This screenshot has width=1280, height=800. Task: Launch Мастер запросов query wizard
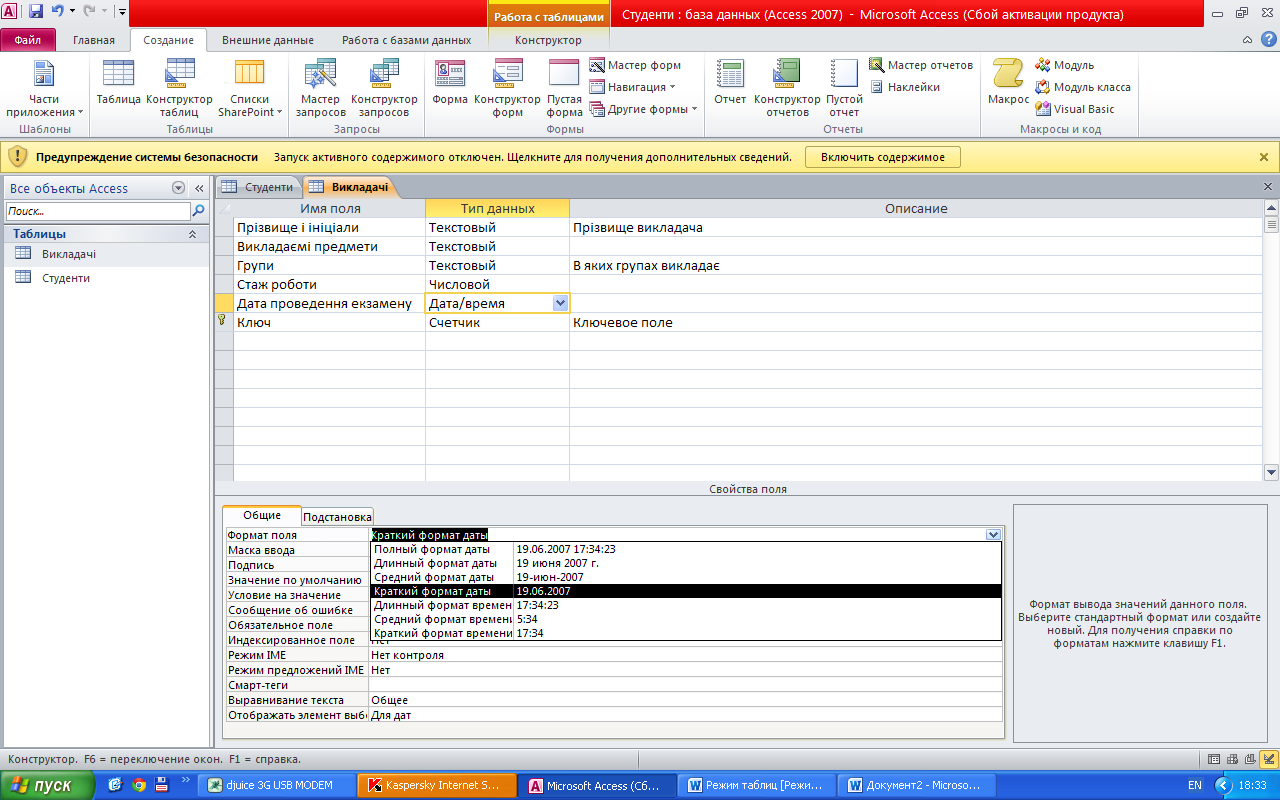(321, 88)
